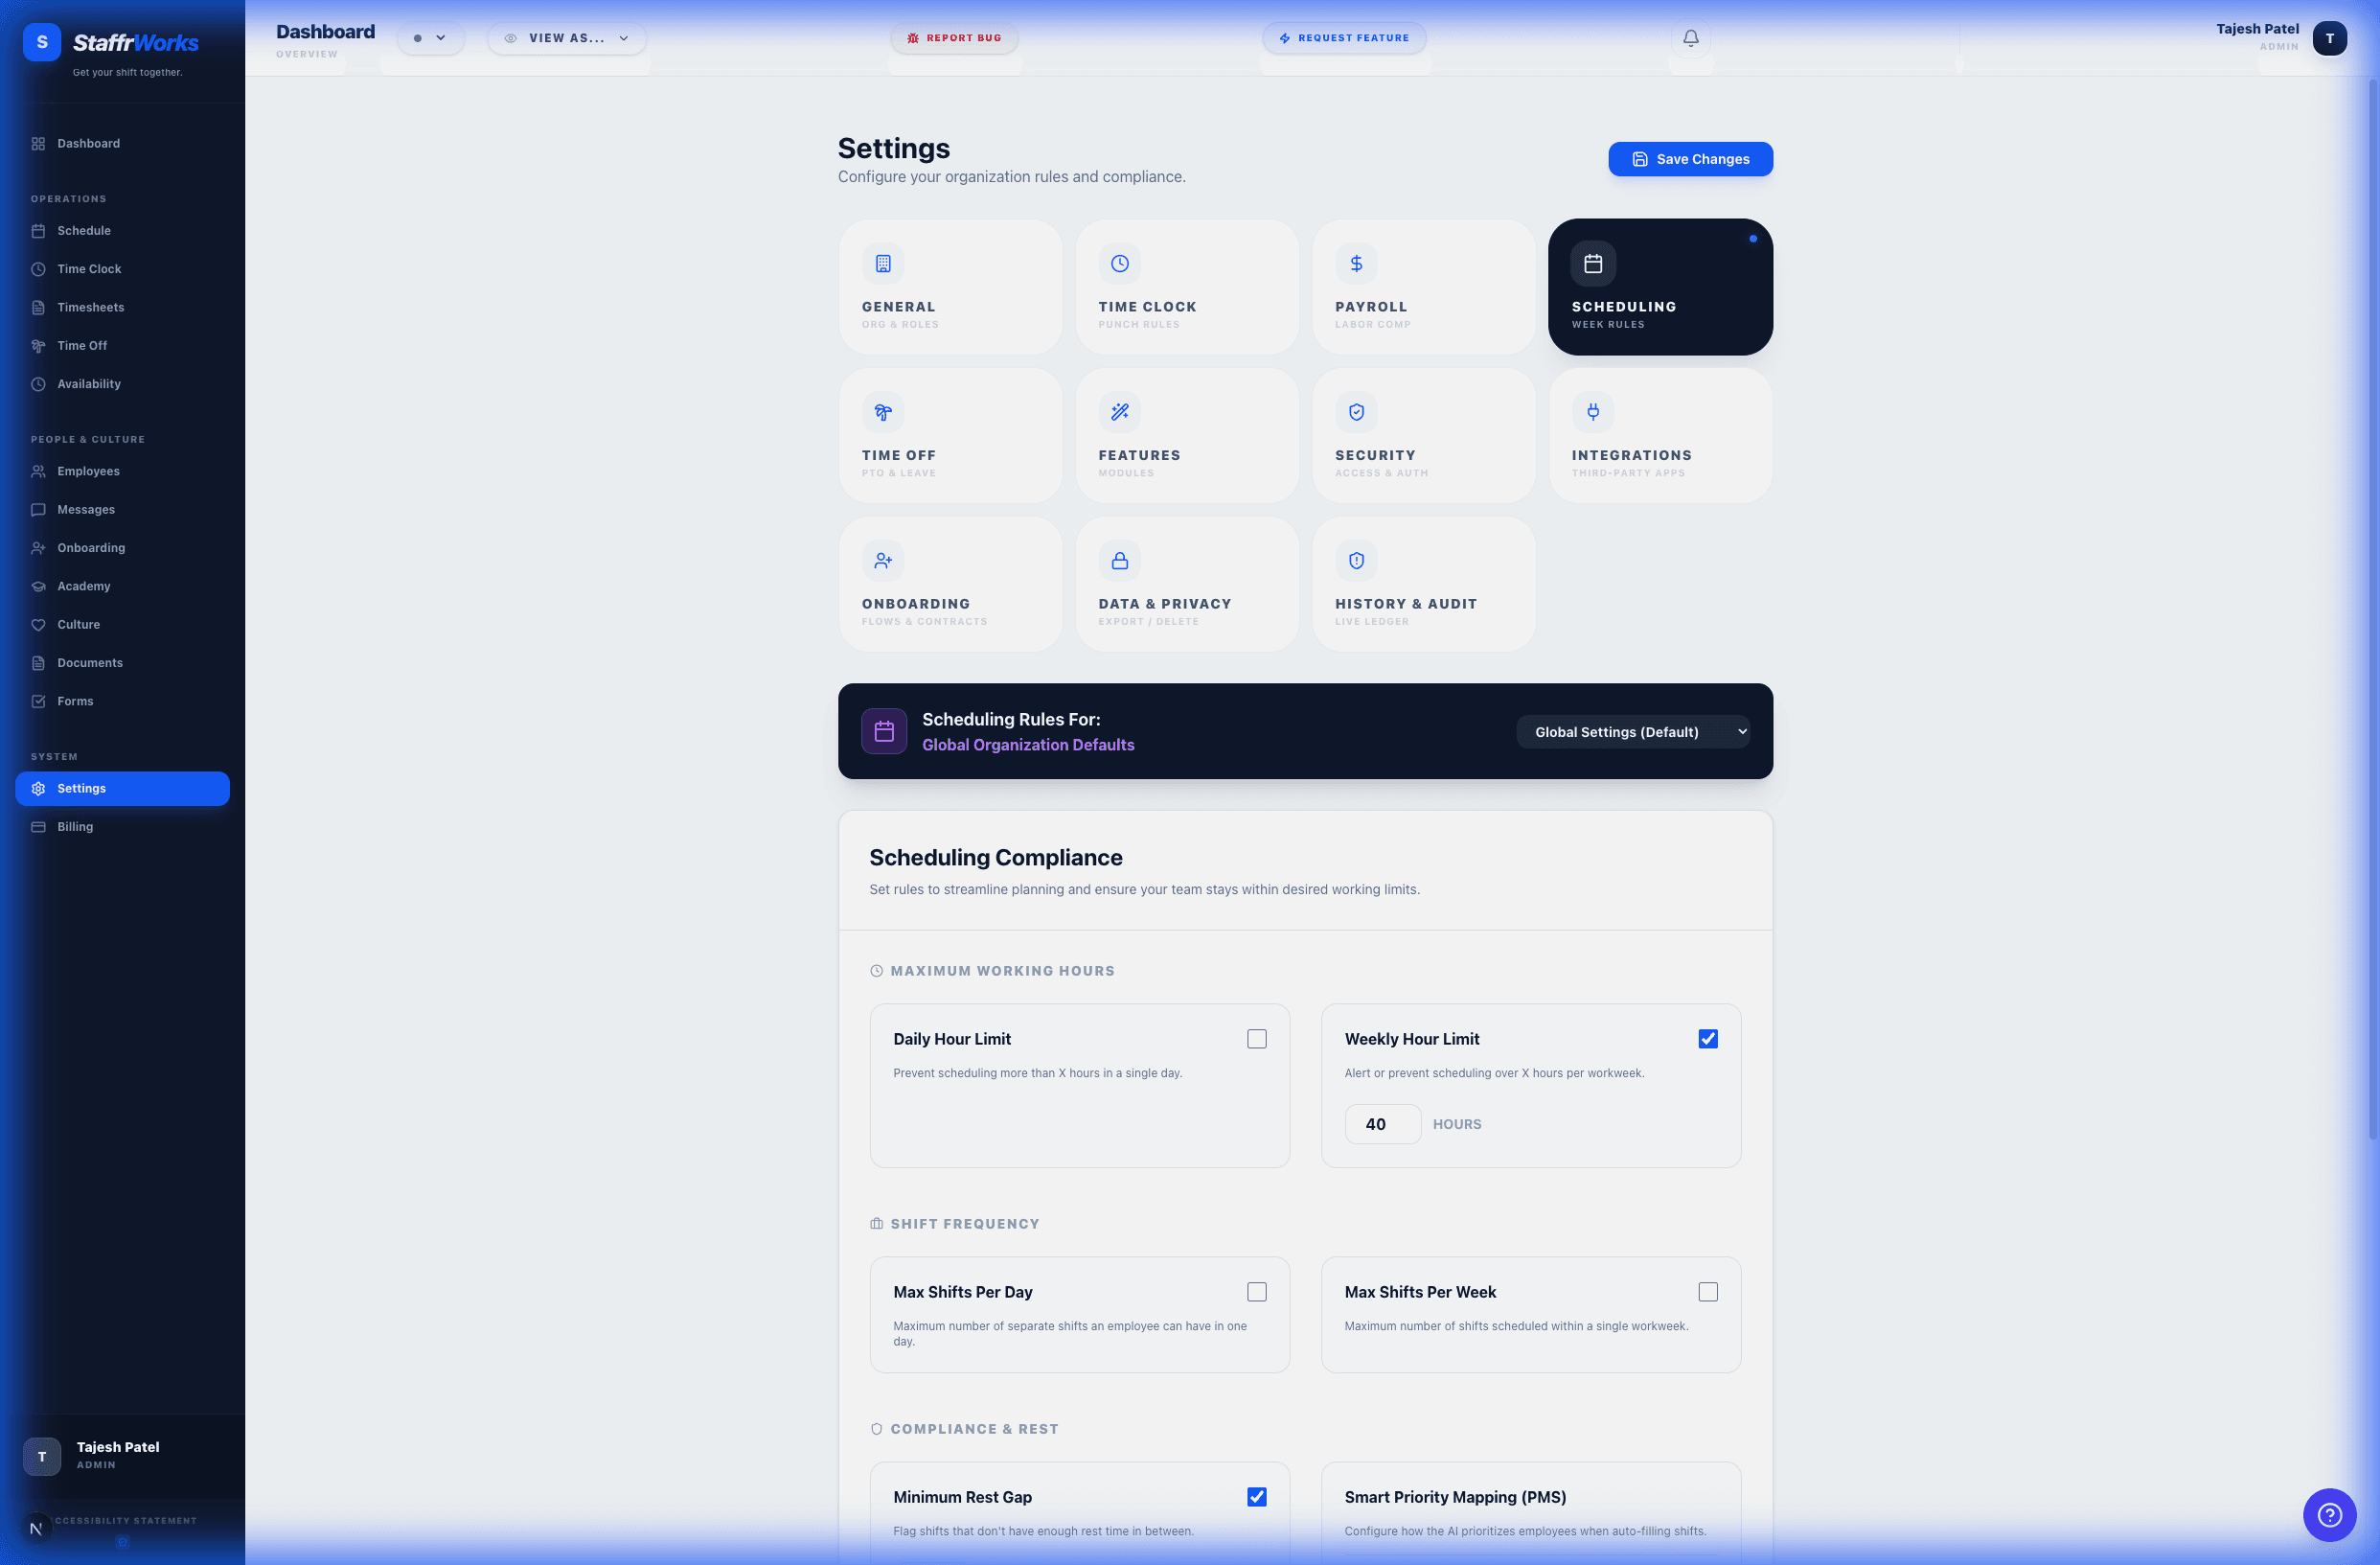Open Integrations third-party apps settings
This screenshot has width=2380, height=1565.
coord(1659,435)
